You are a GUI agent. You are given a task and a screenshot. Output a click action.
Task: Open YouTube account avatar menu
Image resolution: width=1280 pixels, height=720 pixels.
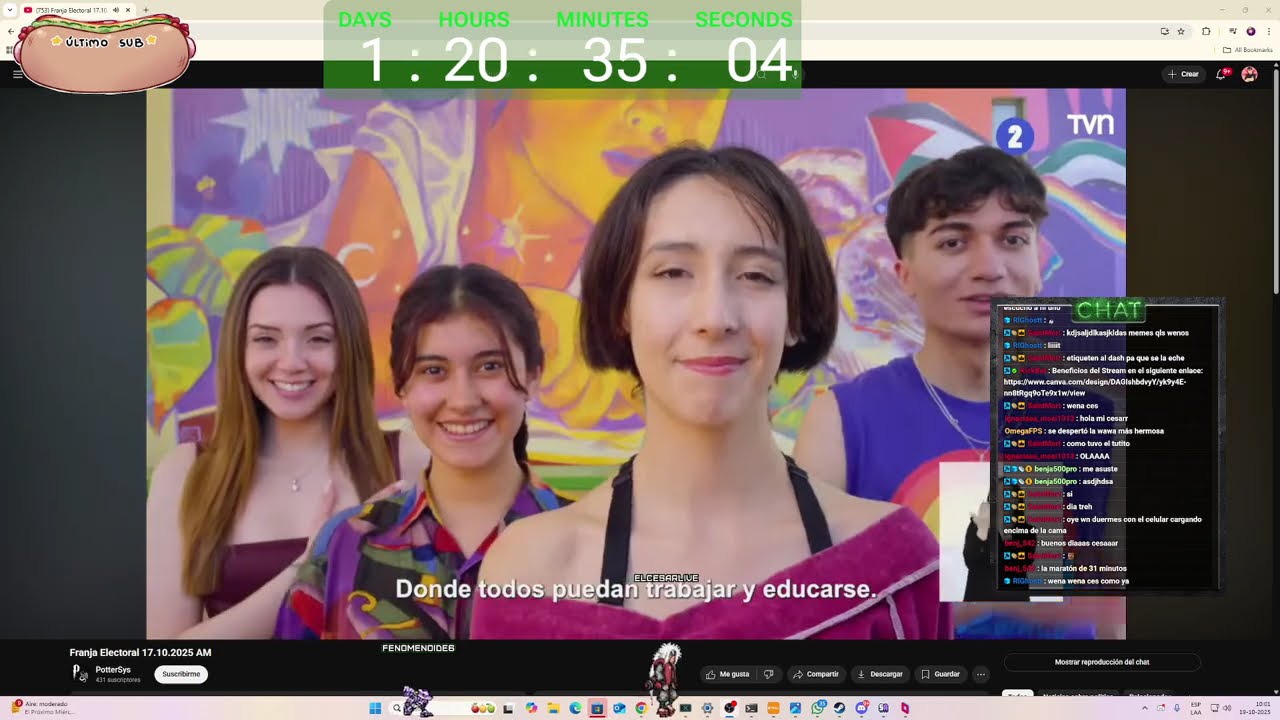tap(1249, 74)
